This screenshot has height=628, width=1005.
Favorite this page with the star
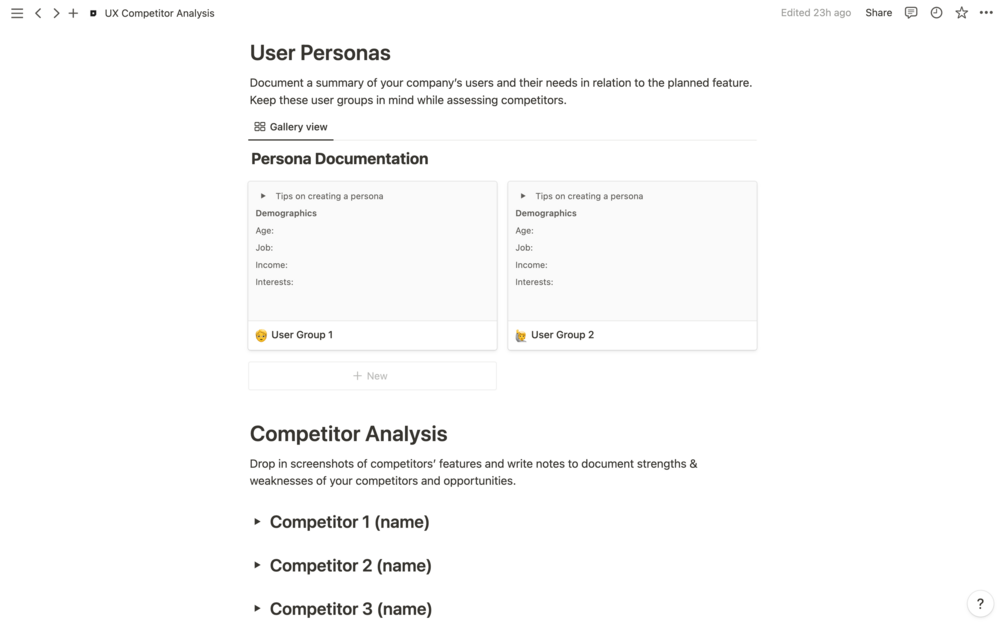(961, 13)
